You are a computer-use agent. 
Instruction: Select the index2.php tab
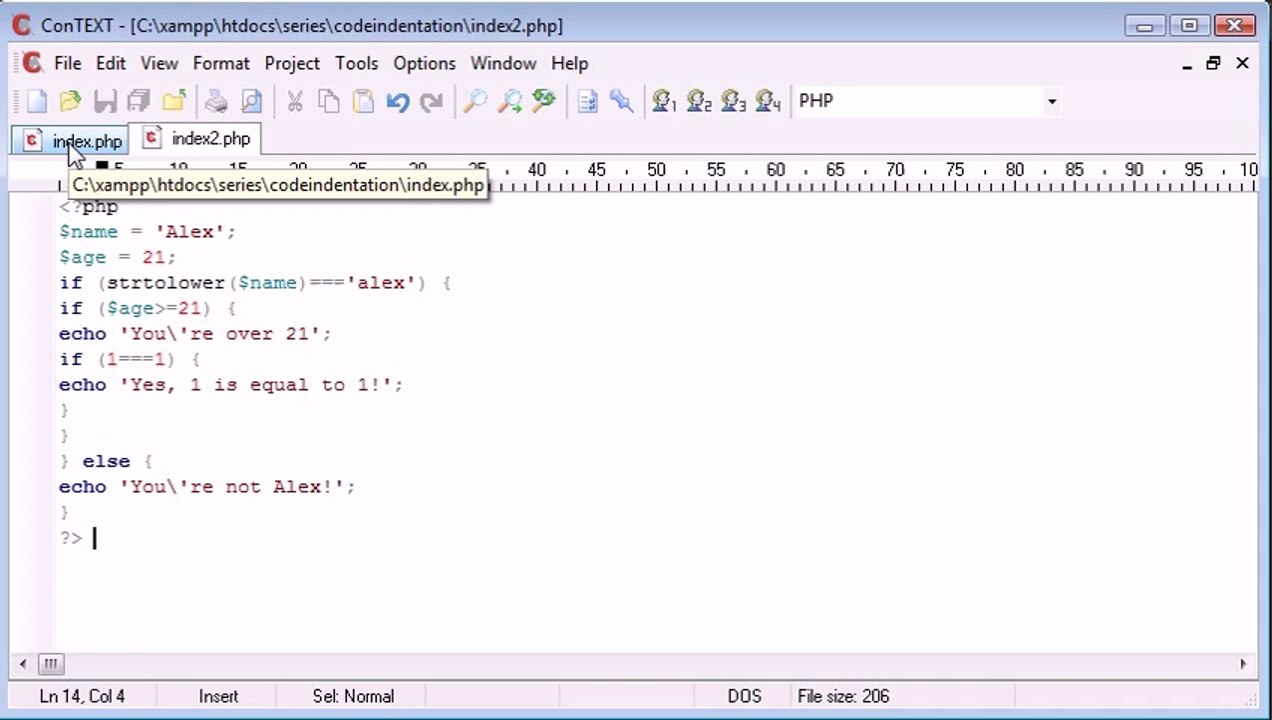[197, 139]
